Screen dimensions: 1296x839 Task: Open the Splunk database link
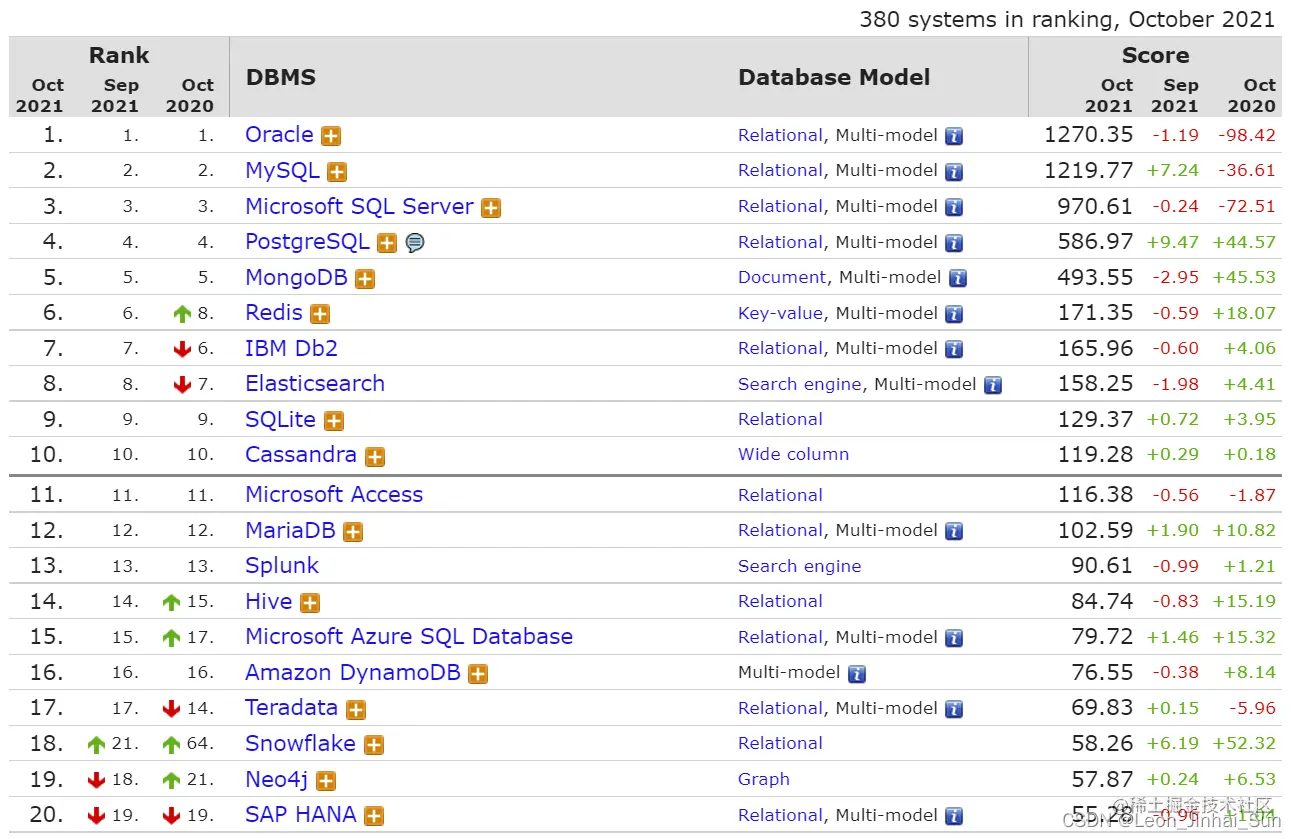(x=282, y=565)
